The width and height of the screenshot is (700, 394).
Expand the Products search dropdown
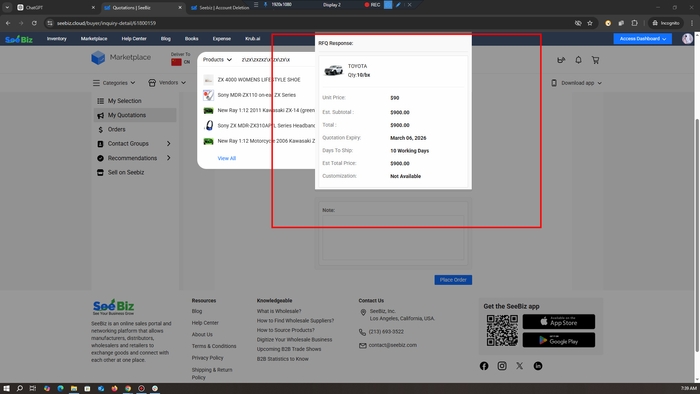click(x=217, y=59)
